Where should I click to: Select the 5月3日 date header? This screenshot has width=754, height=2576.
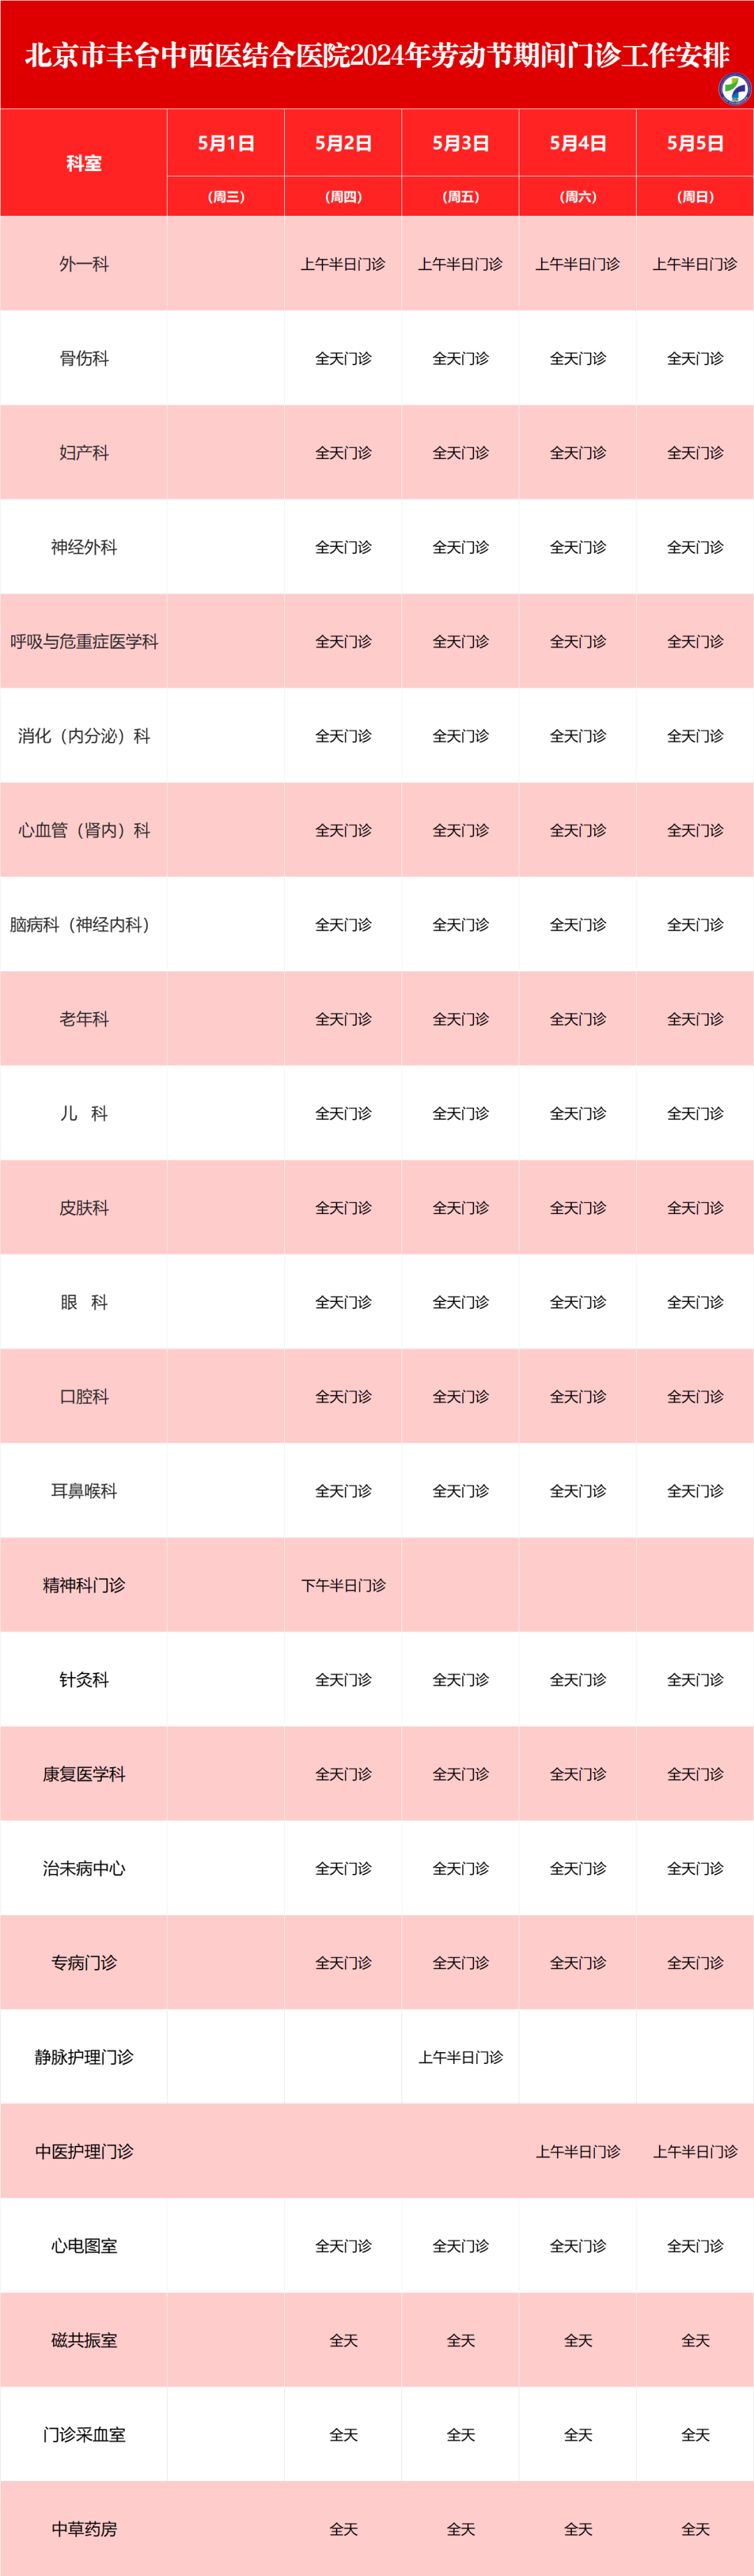[x=460, y=143]
